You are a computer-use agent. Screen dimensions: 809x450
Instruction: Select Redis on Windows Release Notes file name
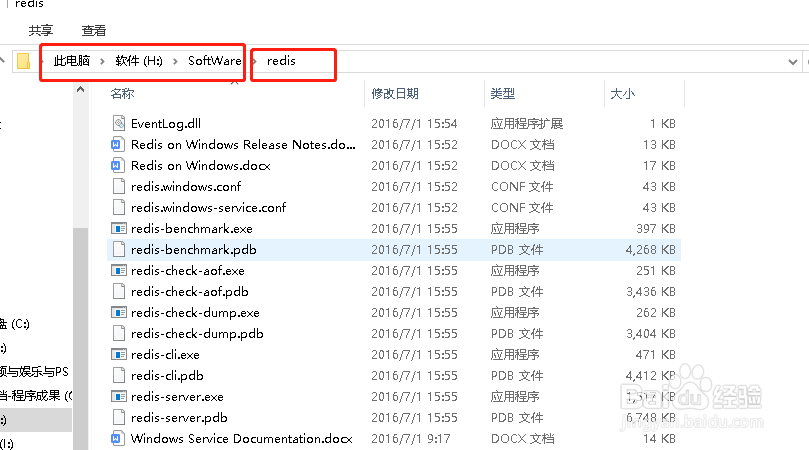243,144
